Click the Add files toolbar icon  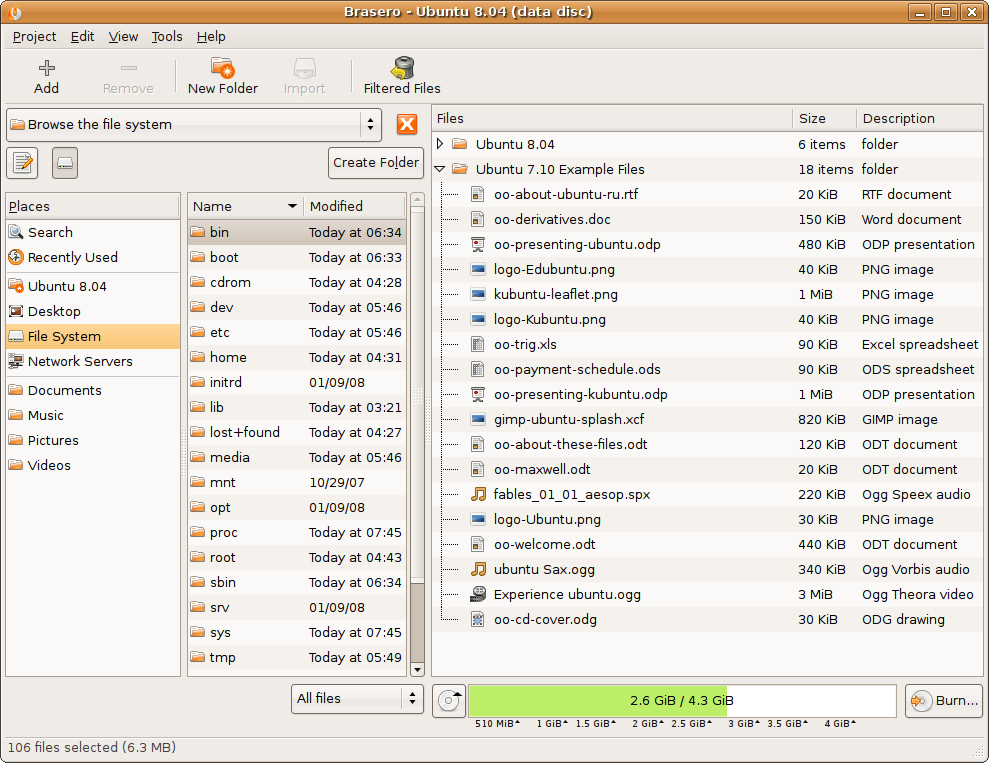click(46, 76)
